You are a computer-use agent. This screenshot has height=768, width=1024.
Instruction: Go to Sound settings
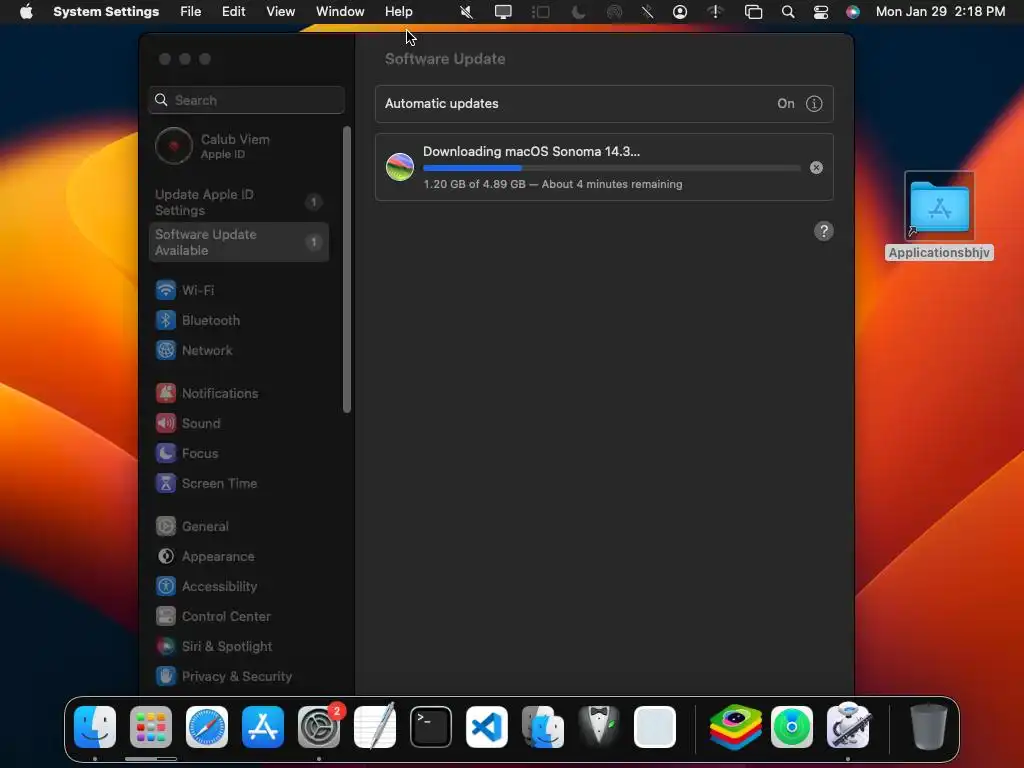click(x=188, y=423)
